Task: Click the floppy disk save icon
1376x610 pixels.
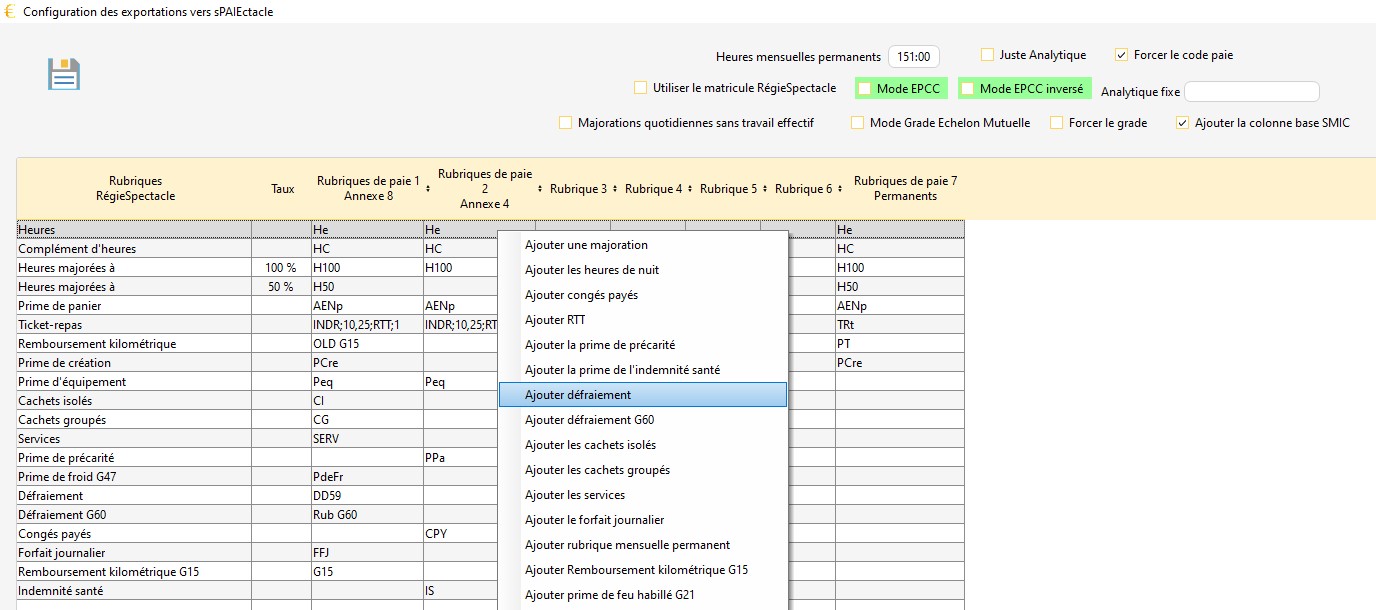Action: 64,74
